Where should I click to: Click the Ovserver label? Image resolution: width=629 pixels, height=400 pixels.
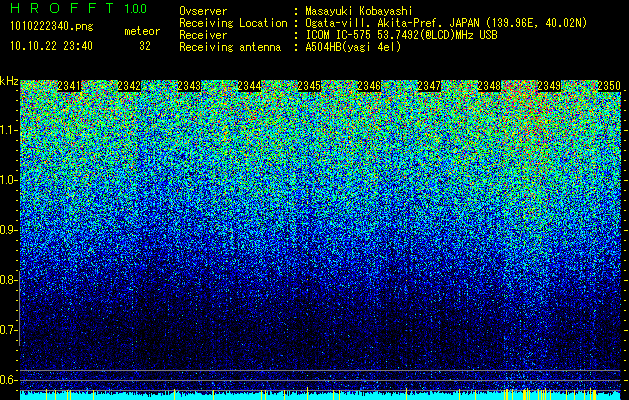[x=203, y=12]
